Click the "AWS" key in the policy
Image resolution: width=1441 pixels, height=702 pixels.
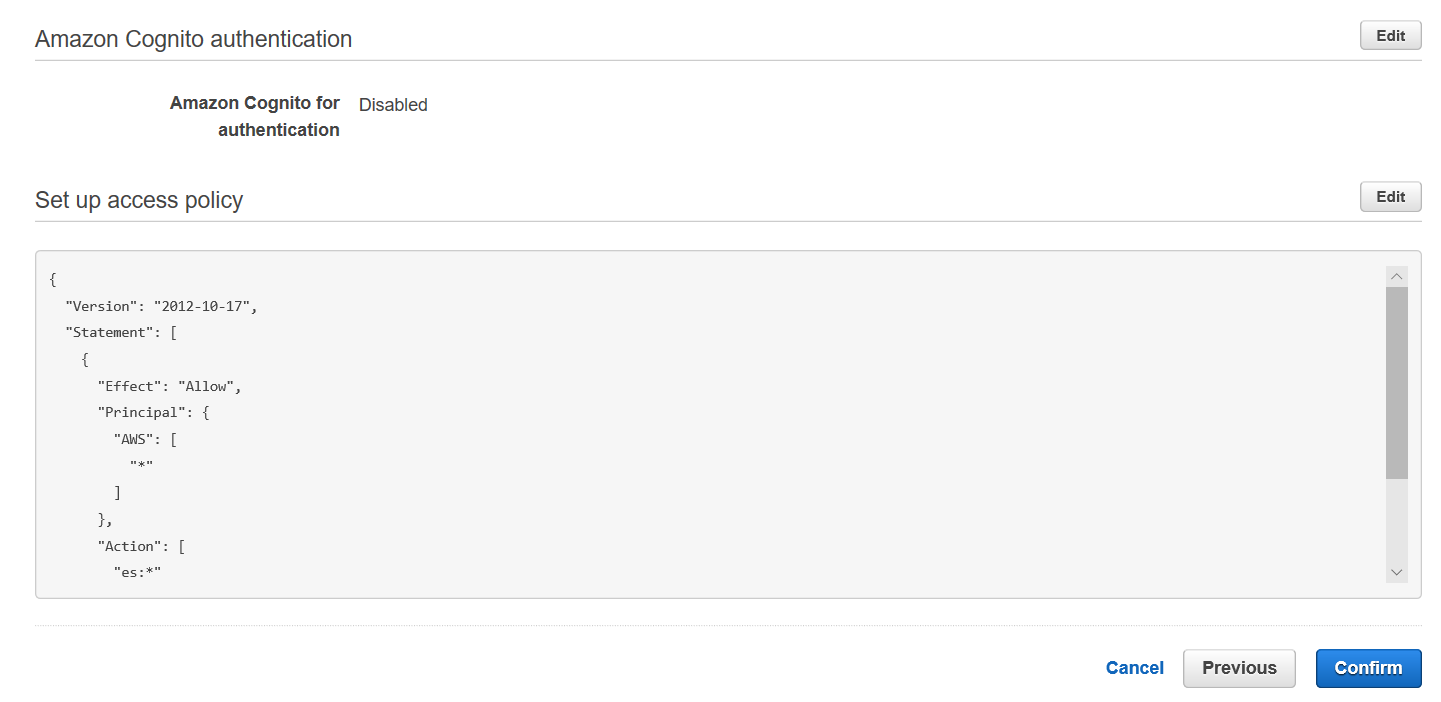coord(137,439)
